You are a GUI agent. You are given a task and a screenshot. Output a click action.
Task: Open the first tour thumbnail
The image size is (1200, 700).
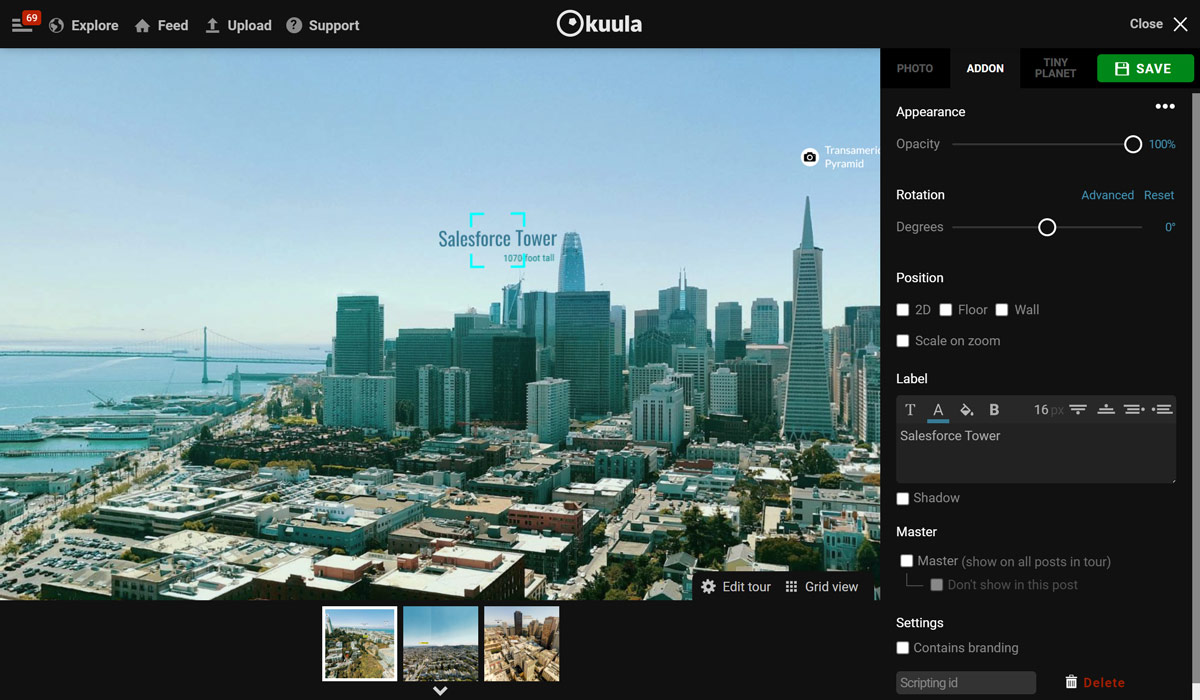359,644
